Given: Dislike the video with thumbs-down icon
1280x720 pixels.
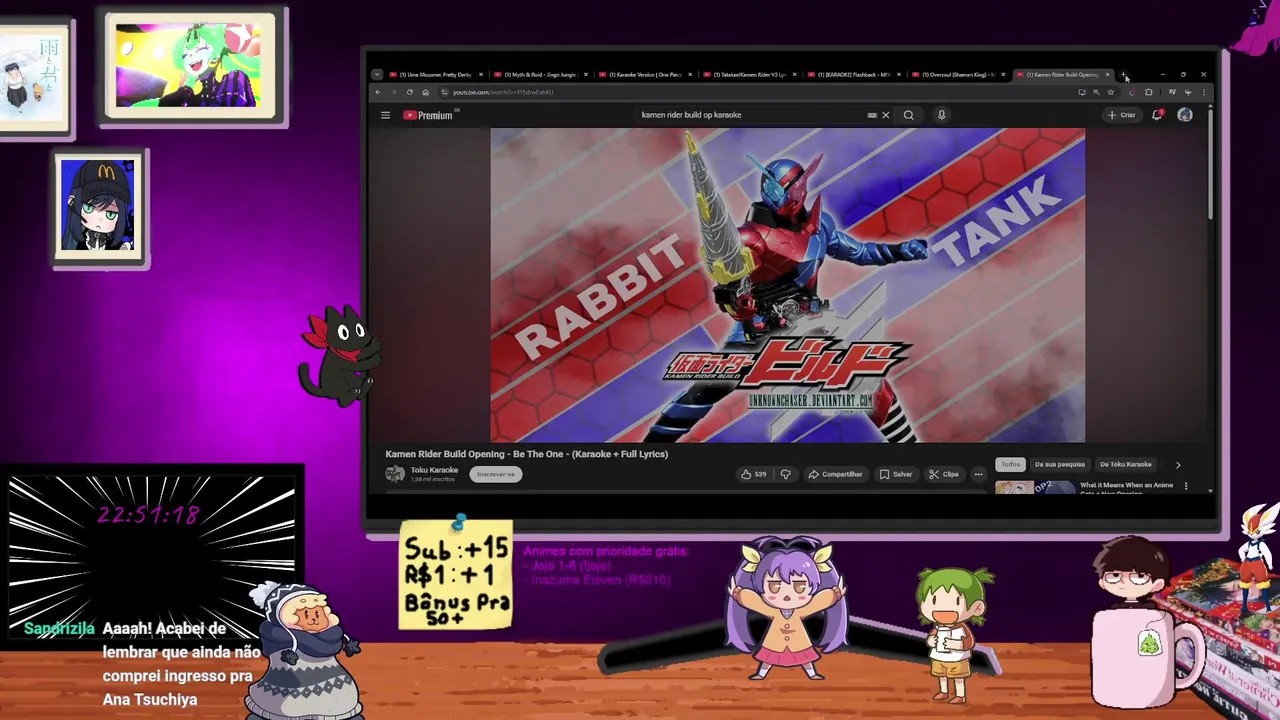Looking at the screenshot, I should [x=786, y=474].
